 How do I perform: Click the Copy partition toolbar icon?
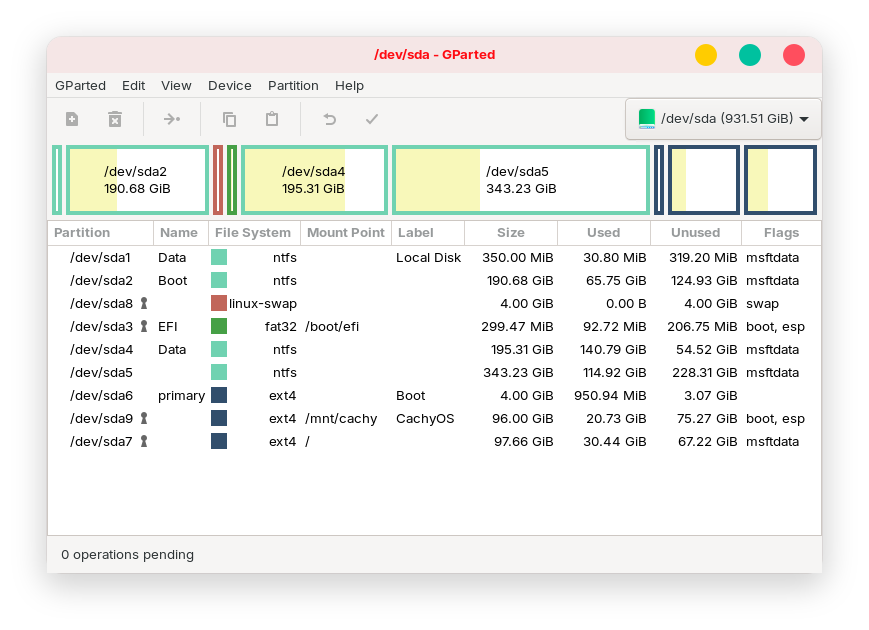pyautogui.click(x=229, y=119)
